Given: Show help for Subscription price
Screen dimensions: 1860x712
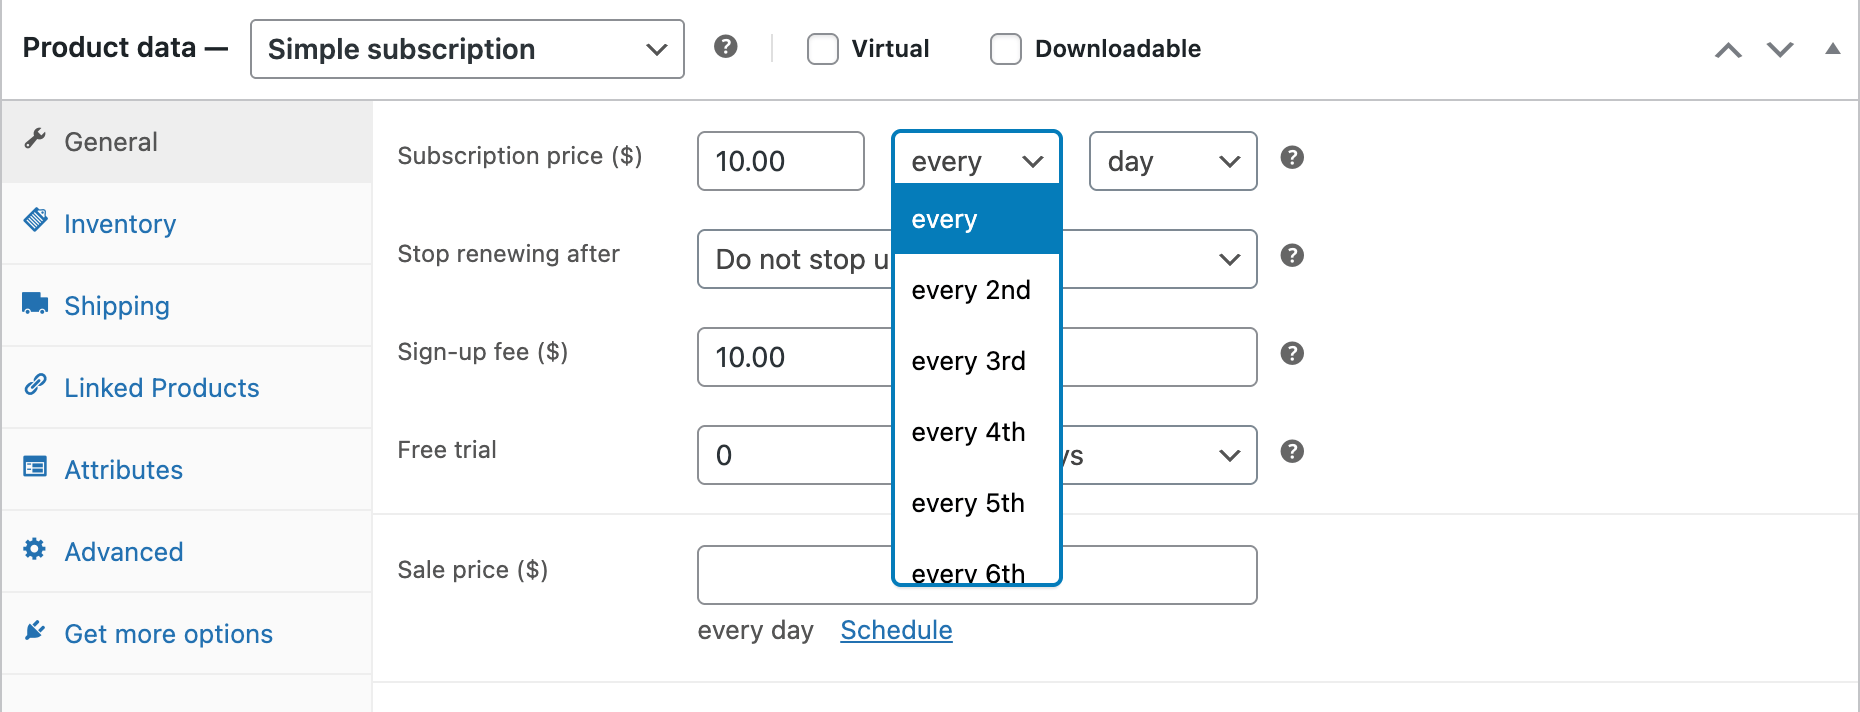Looking at the screenshot, I should tap(1292, 158).
